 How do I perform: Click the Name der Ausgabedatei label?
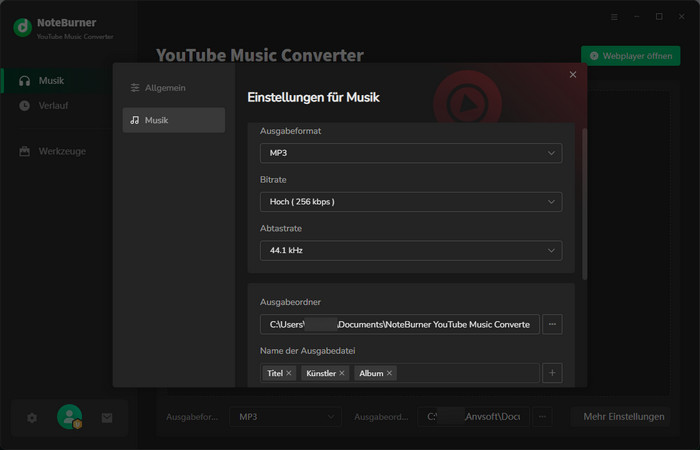click(308, 351)
